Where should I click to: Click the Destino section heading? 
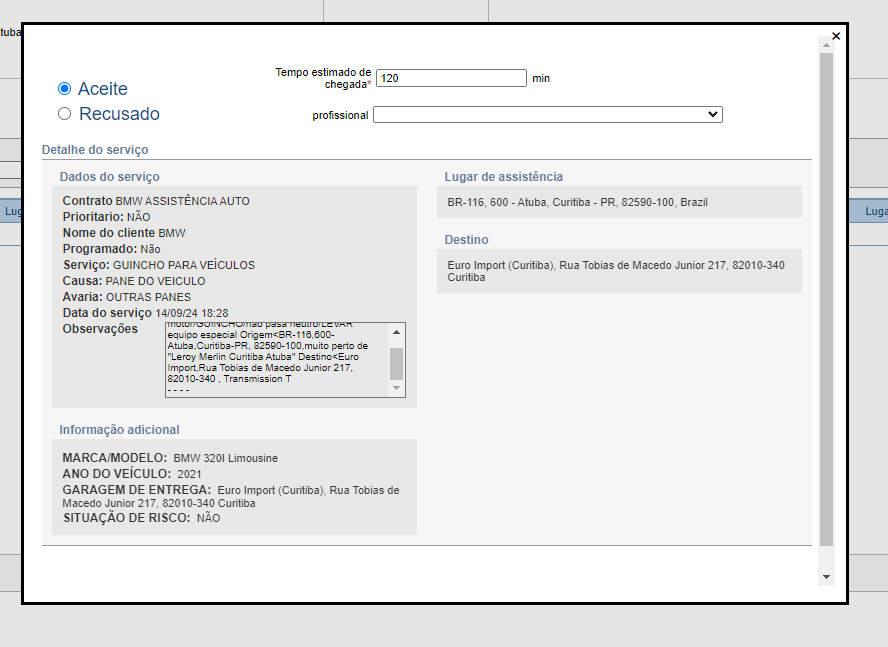pyautogui.click(x=466, y=240)
